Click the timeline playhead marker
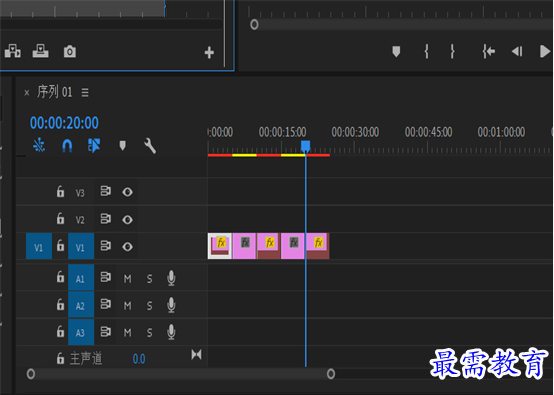This screenshot has height=395, width=554. (306, 146)
